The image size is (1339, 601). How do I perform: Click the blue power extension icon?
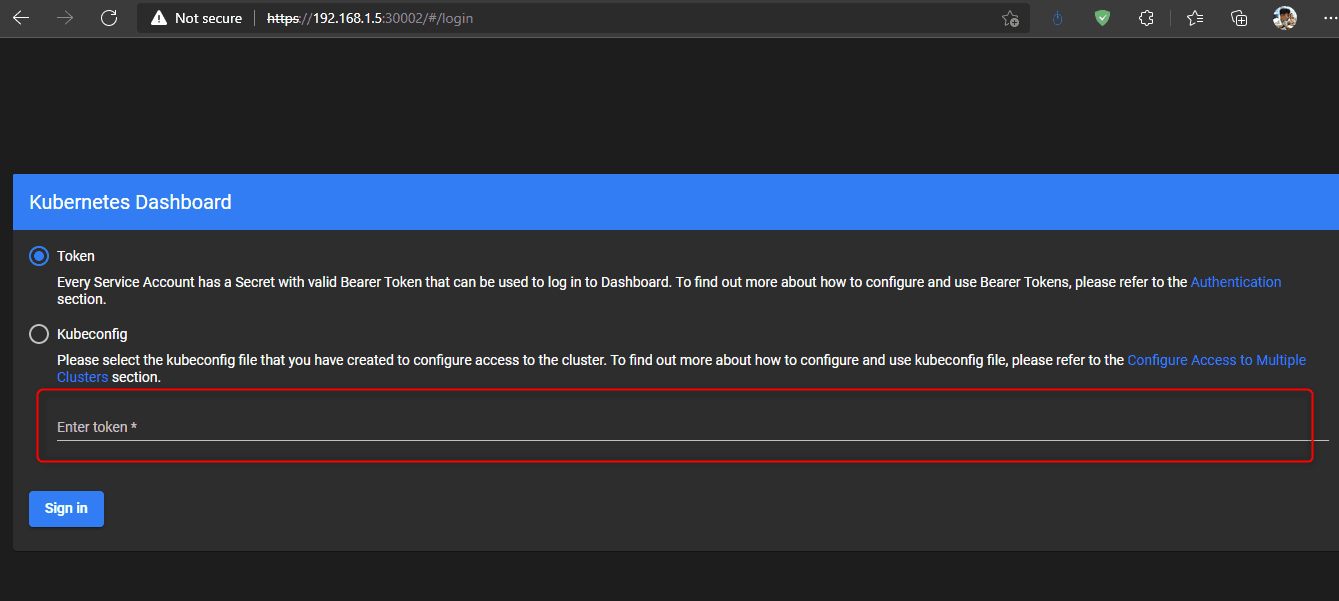pyautogui.click(x=1058, y=18)
